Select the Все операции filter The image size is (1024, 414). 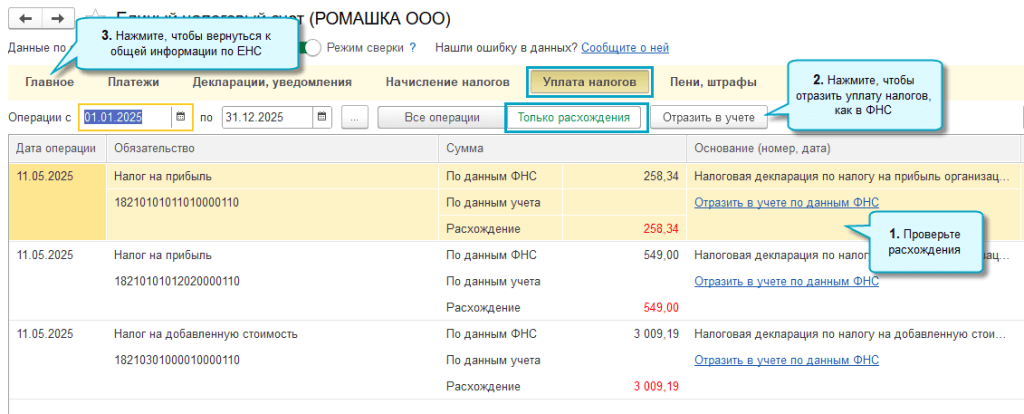[441, 117]
